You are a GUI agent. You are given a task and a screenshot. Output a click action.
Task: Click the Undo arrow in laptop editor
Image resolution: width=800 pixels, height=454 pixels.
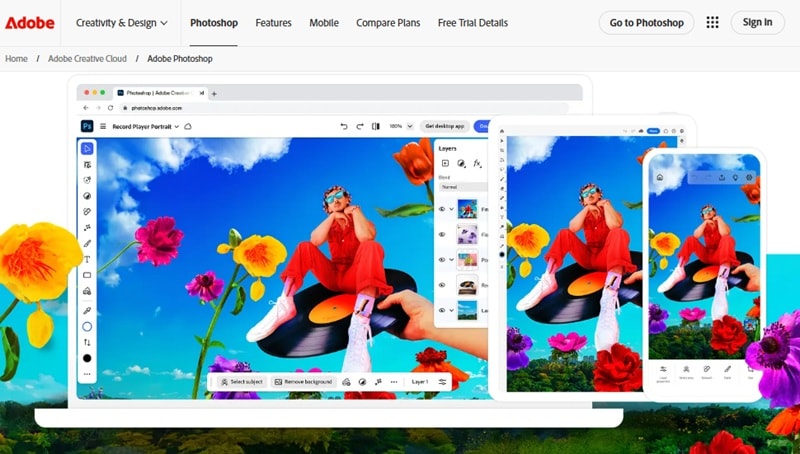coord(344,126)
